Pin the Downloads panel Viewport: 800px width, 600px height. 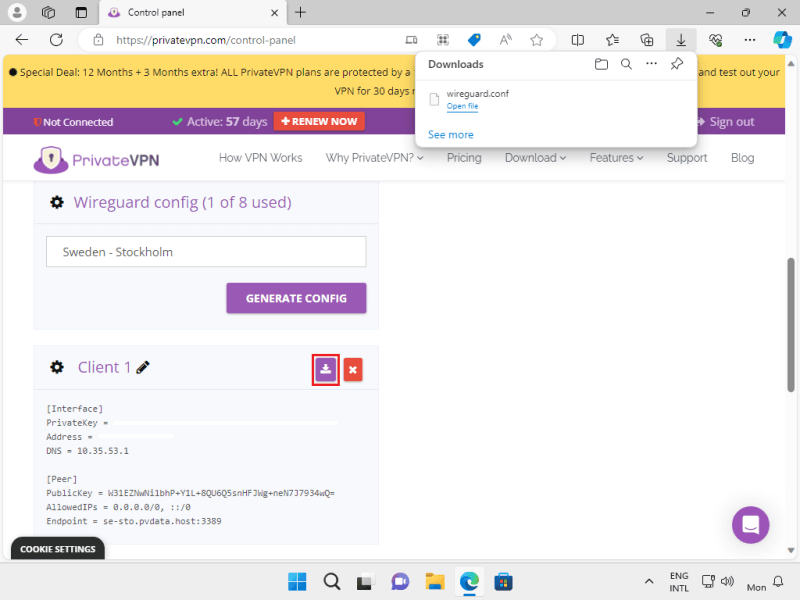pos(676,64)
